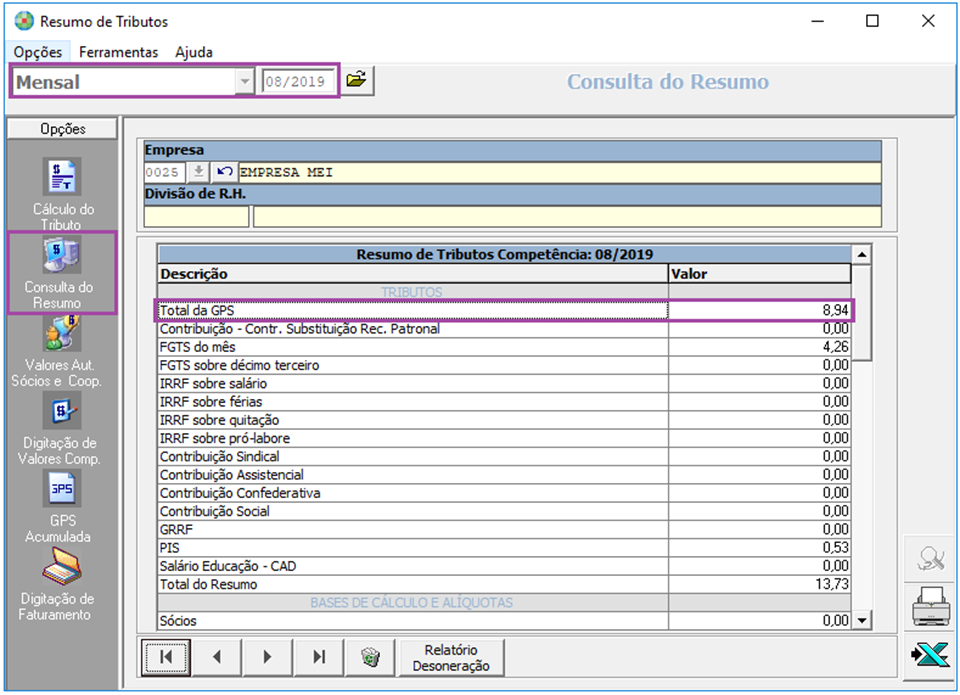Screen dimensions: 960x695
Task: Click the undo arrow next to company code
Action: coord(224,172)
